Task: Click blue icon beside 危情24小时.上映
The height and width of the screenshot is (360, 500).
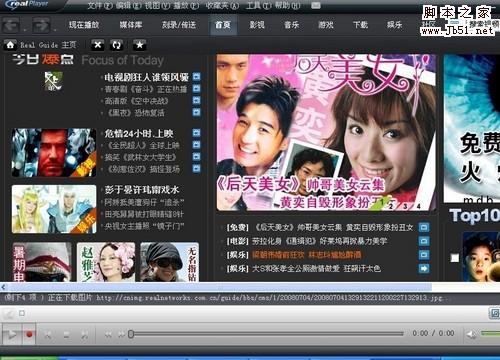Action: [197, 133]
